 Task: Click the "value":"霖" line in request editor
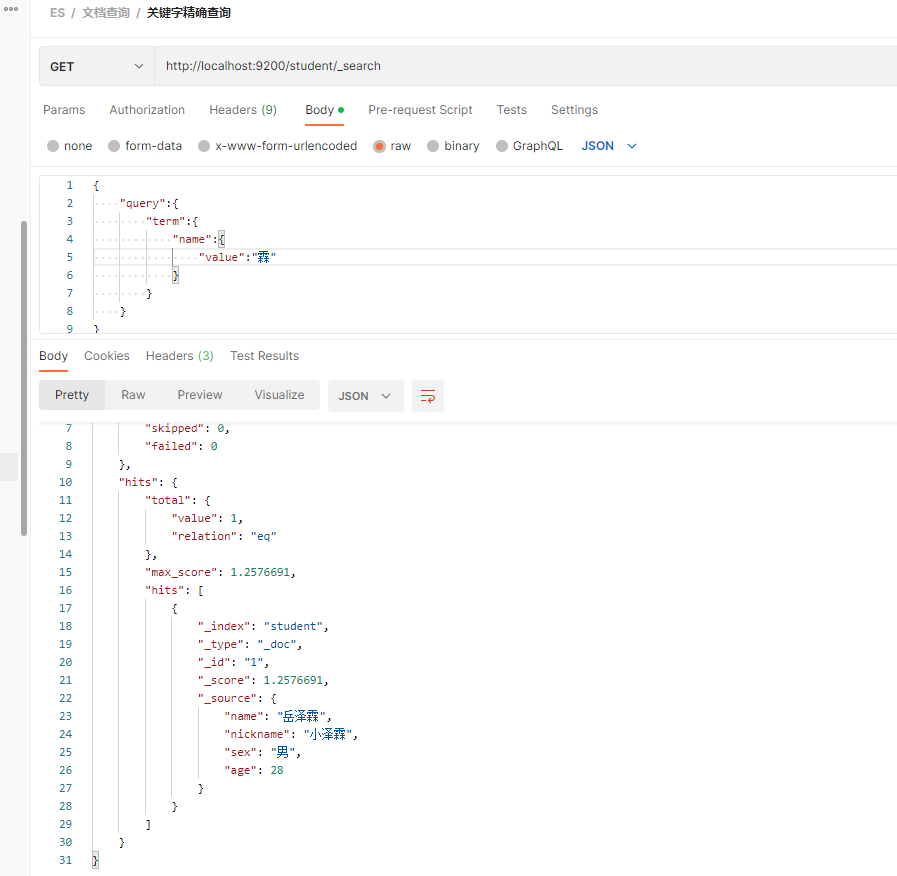(x=237, y=257)
